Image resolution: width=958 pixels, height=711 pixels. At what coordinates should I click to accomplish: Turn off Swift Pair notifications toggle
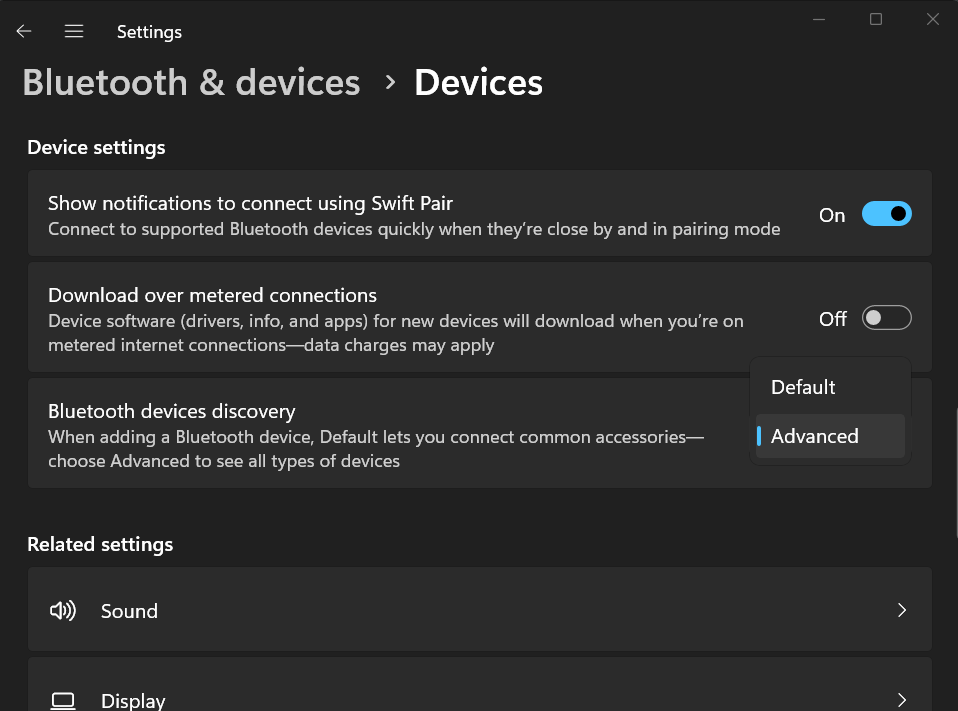(x=887, y=214)
